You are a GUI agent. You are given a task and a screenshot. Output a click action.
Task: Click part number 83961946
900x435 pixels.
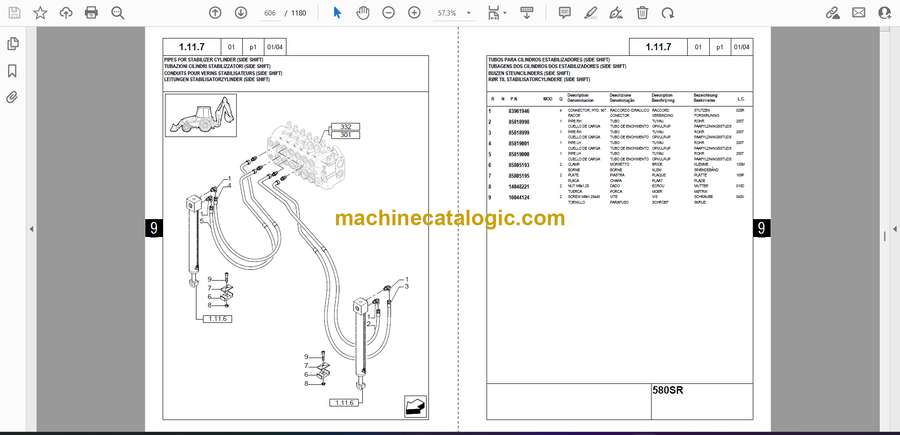click(x=519, y=111)
